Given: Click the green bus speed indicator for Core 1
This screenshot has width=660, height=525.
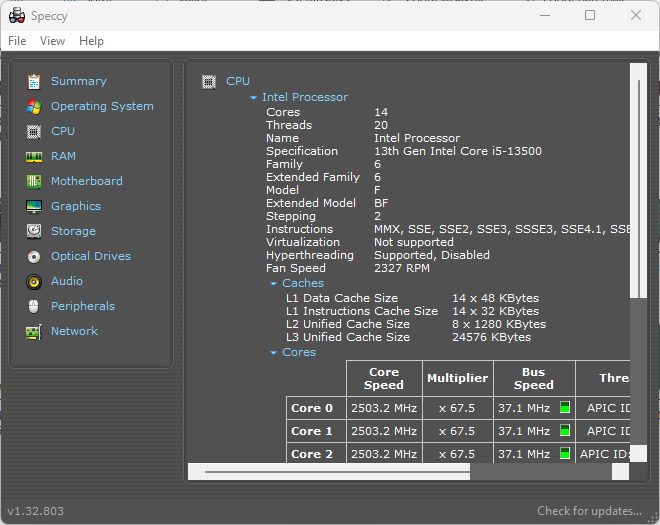Looking at the screenshot, I should point(565,430).
